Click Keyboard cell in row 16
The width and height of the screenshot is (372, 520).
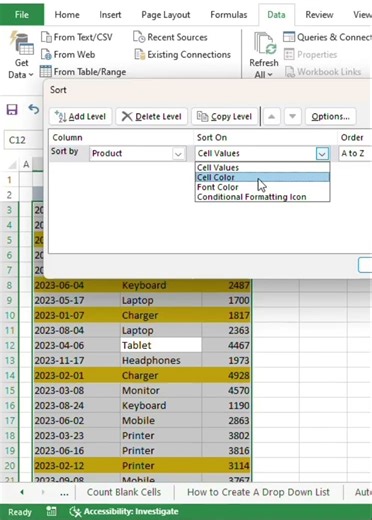tap(161, 405)
